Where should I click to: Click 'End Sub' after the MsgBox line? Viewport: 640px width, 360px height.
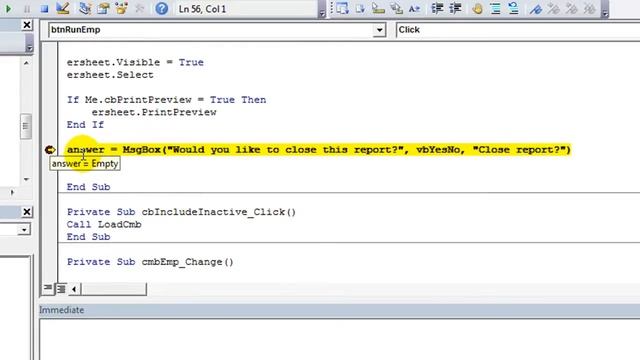pyautogui.click(x=89, y=187)
